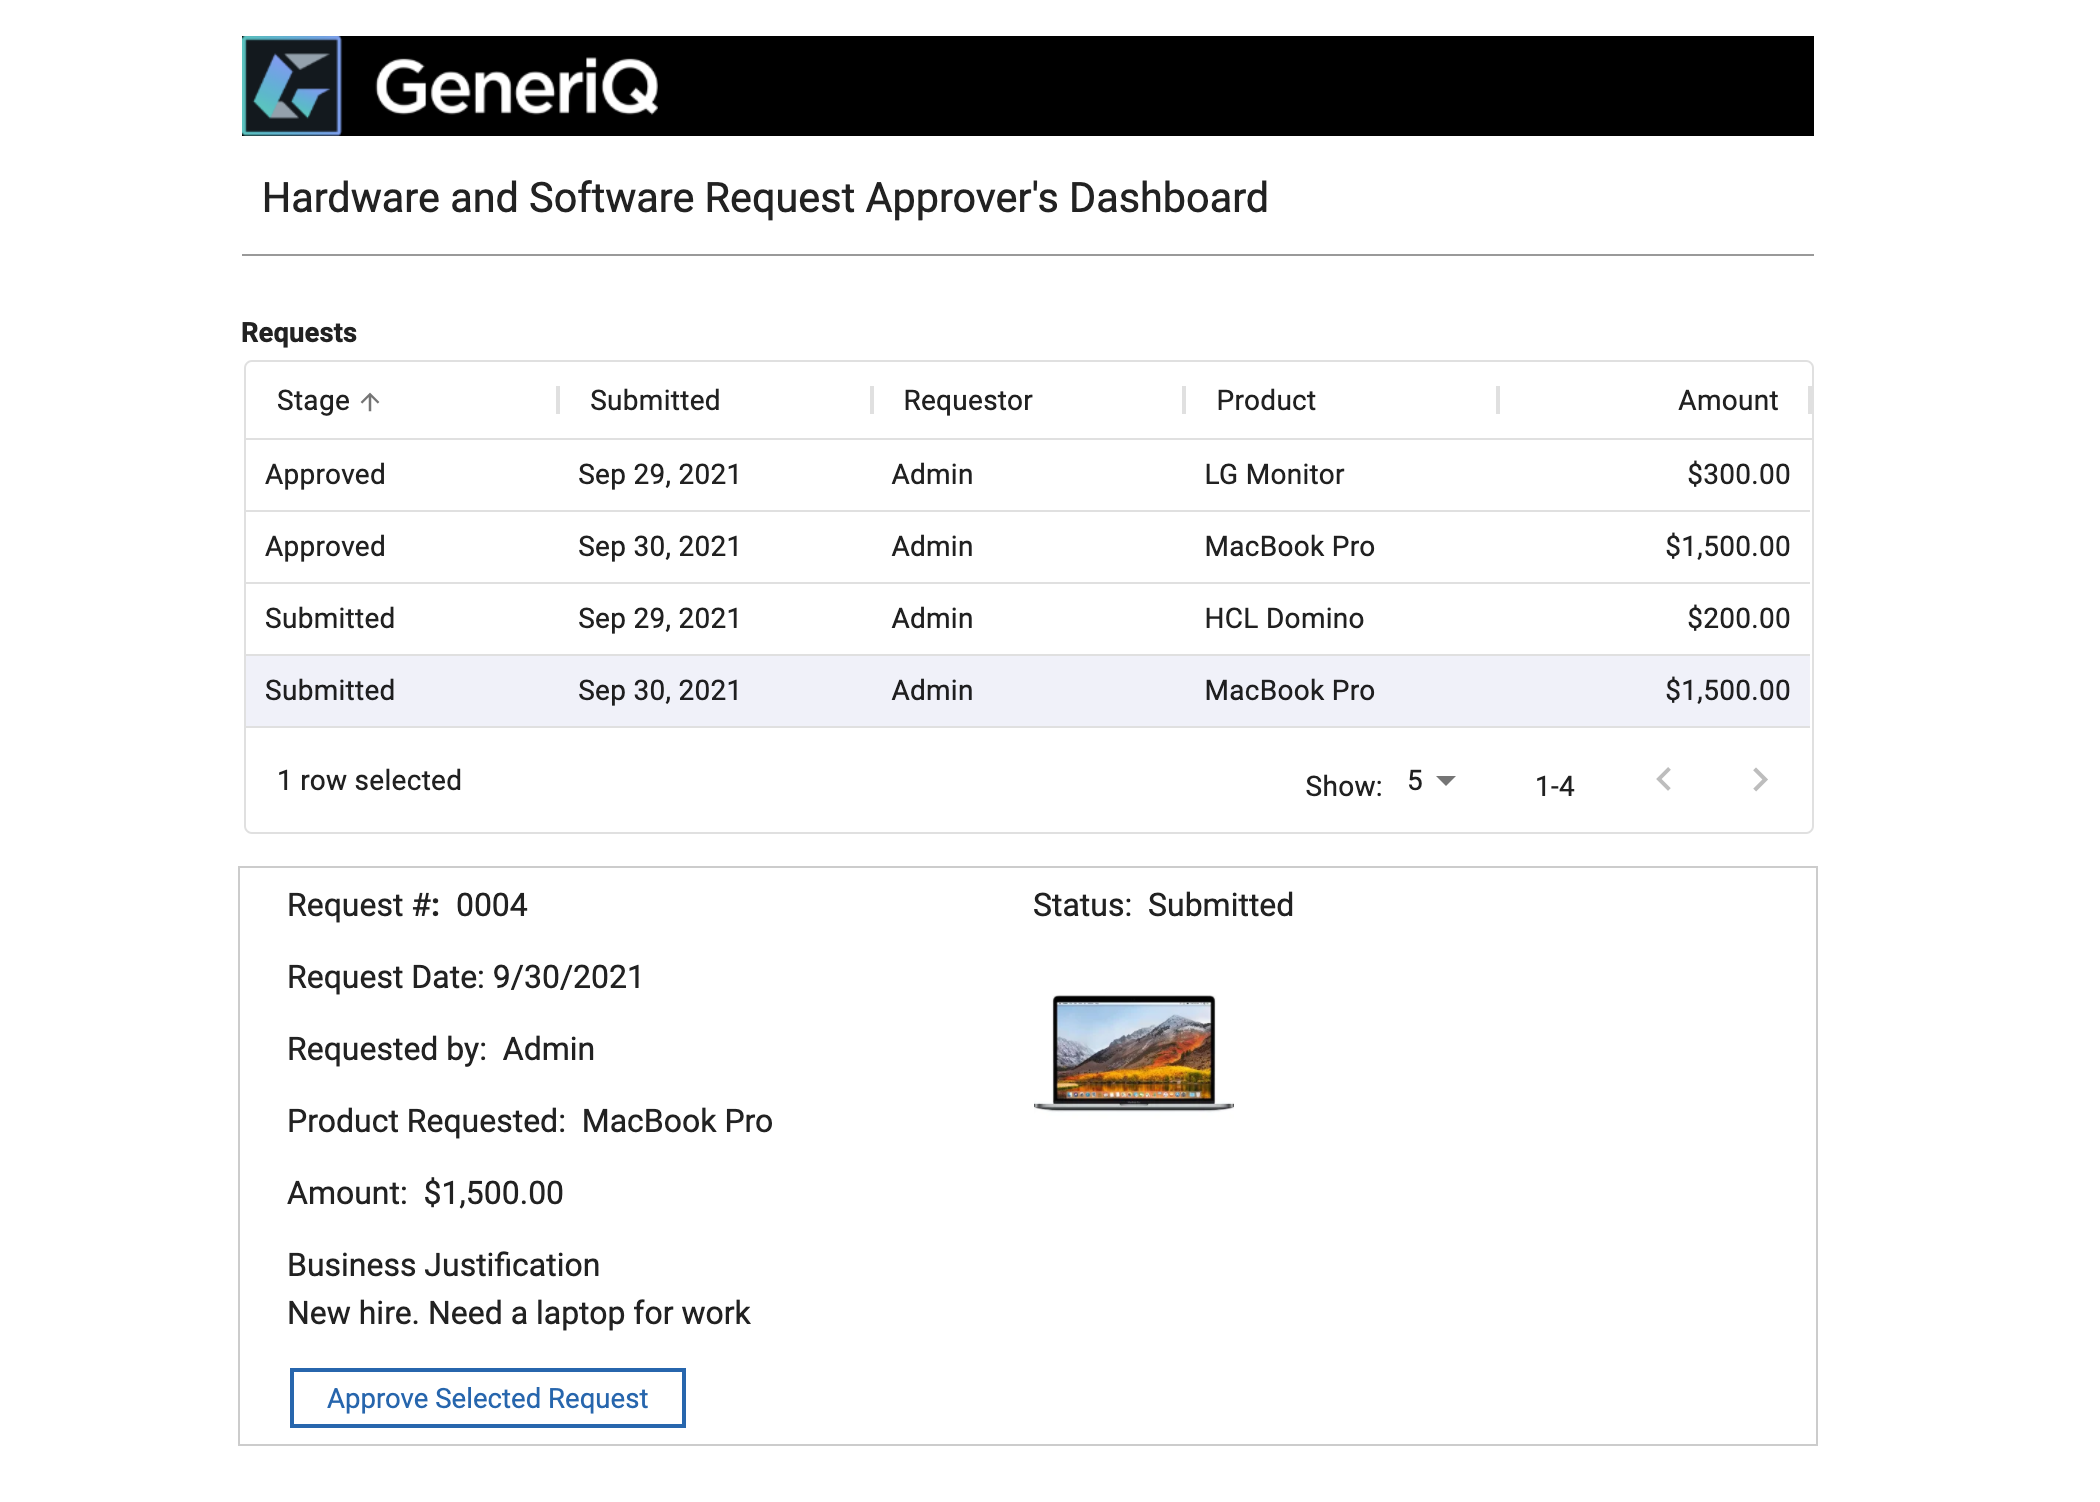Sort by the Requestor column header
This screenshot has height=1502, width=2100.
coord(967,401)
